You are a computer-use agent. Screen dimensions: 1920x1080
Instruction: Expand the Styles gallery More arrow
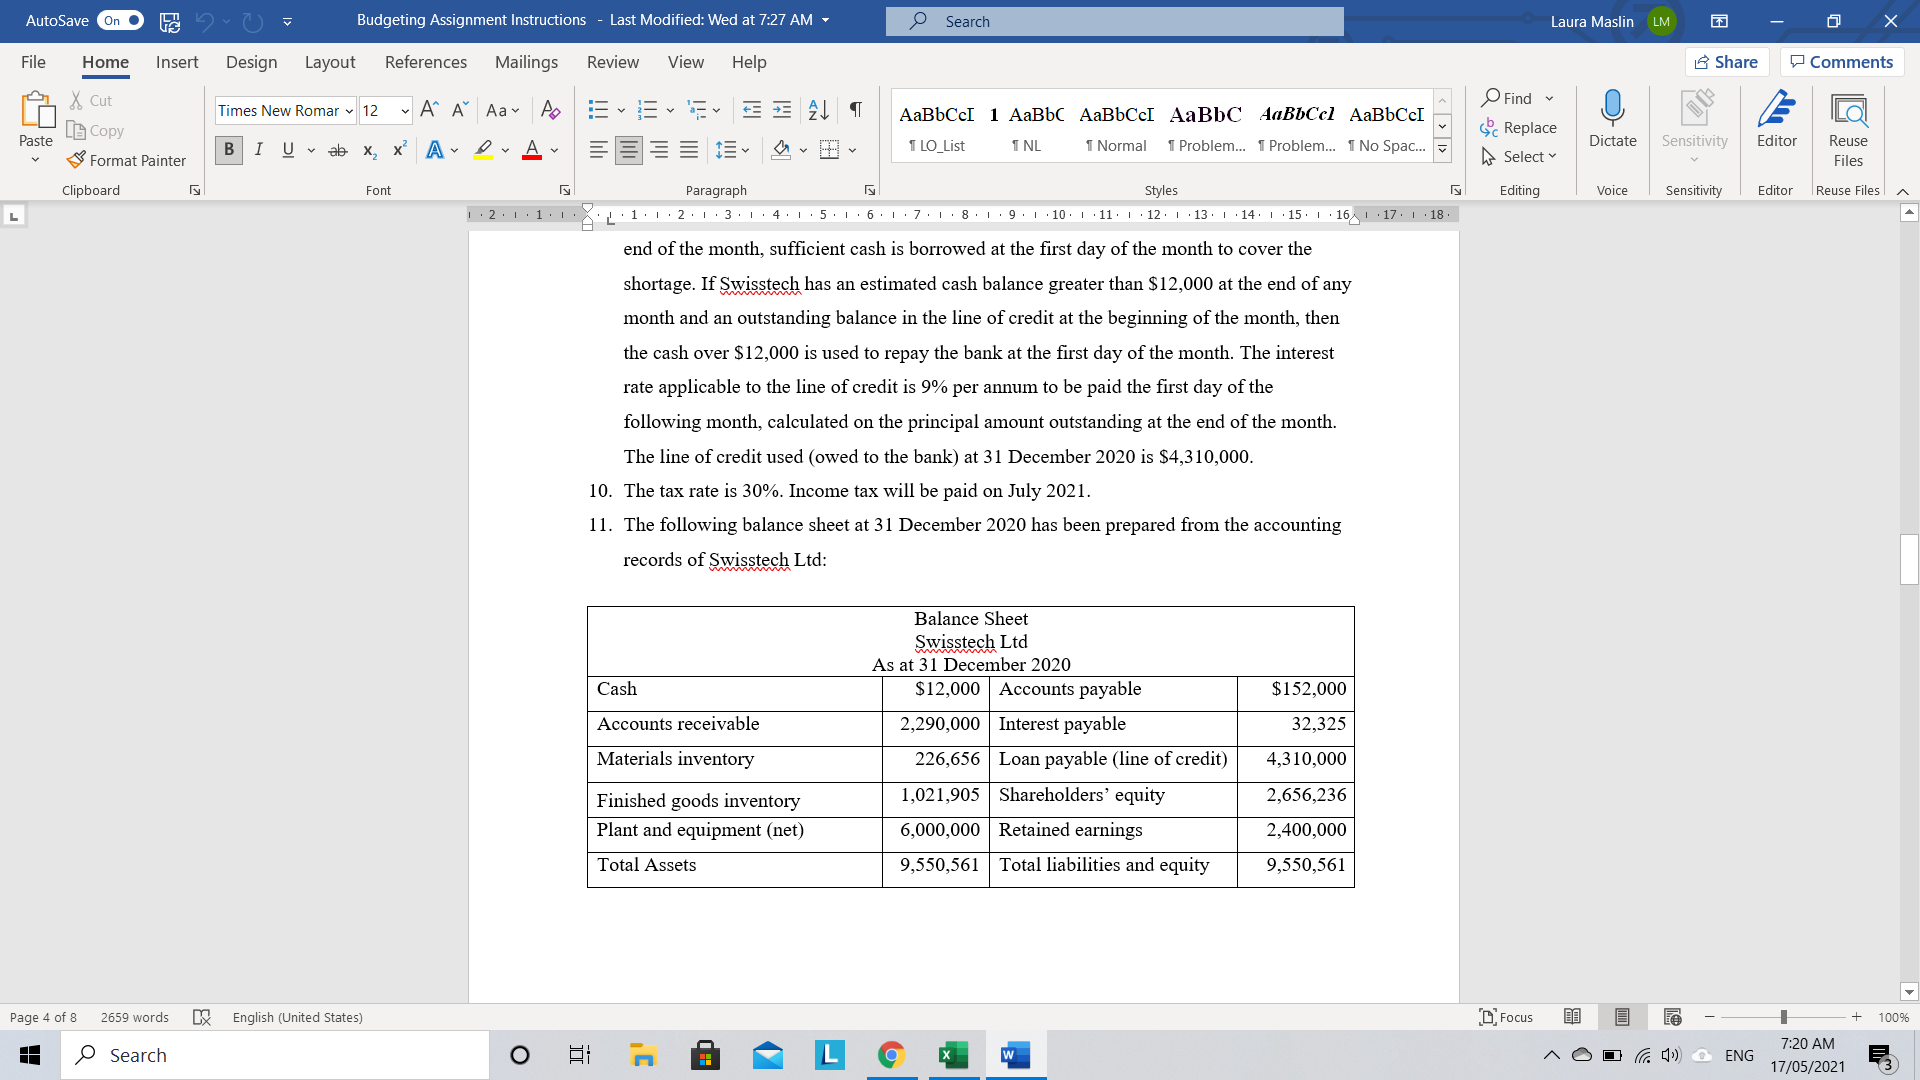tap(1442, 151)
